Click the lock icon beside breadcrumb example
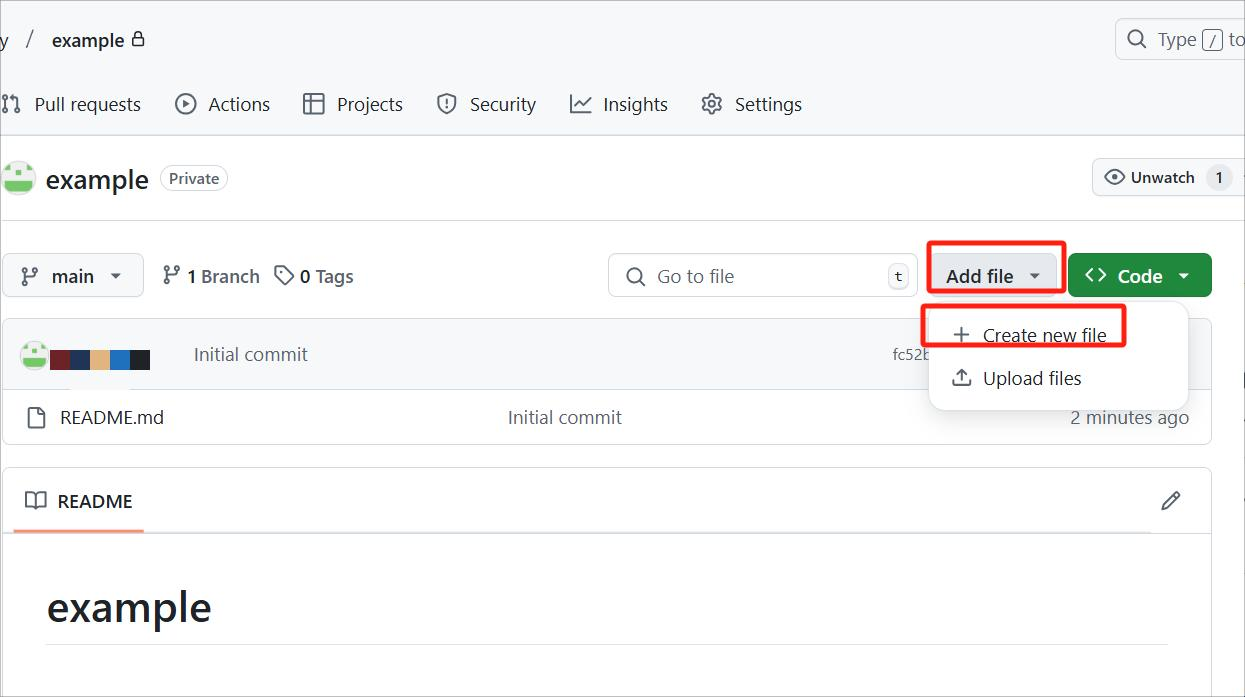The height and width of the screenshot is (697, 1245). [138, 39]
